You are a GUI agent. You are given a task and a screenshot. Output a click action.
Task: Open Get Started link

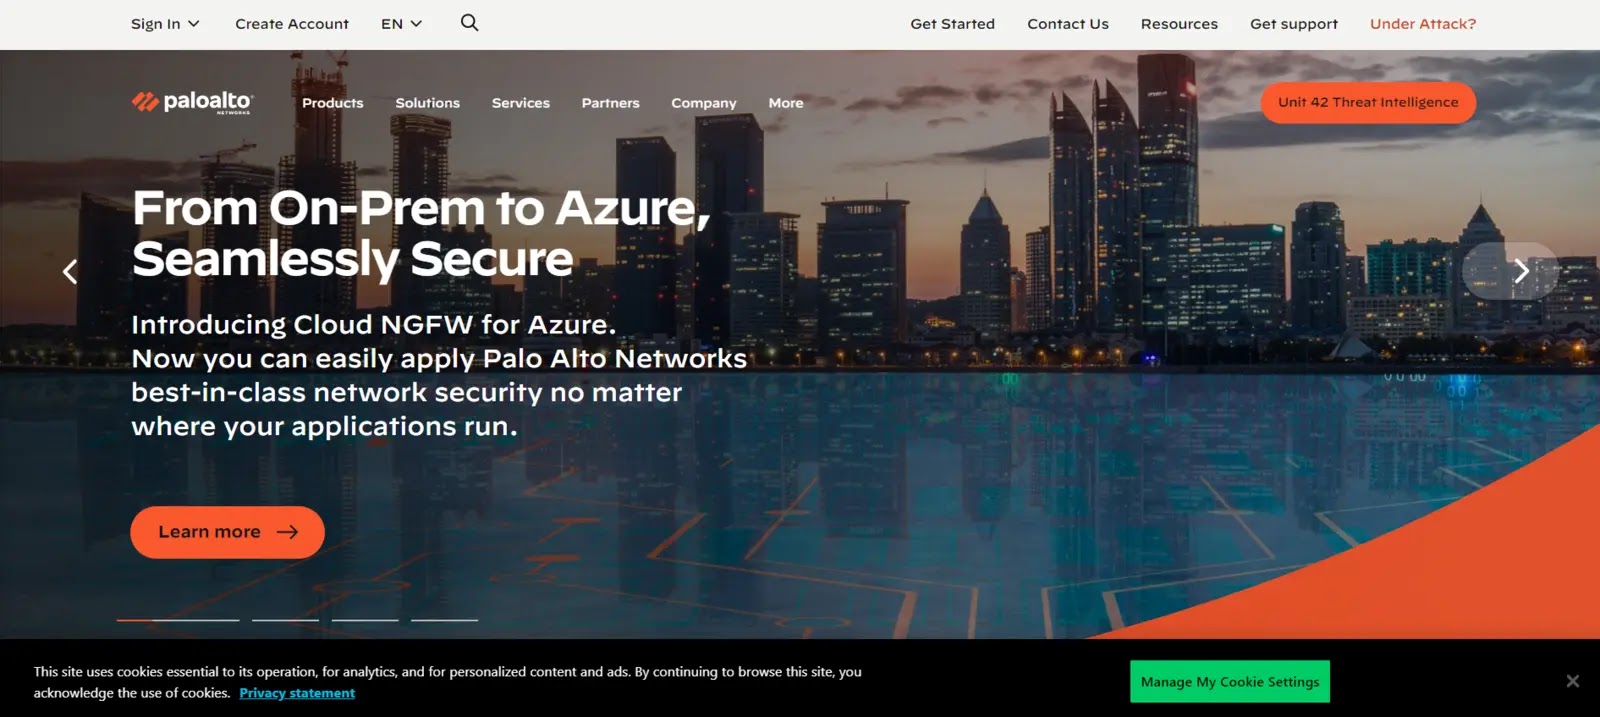pos(952,24)
